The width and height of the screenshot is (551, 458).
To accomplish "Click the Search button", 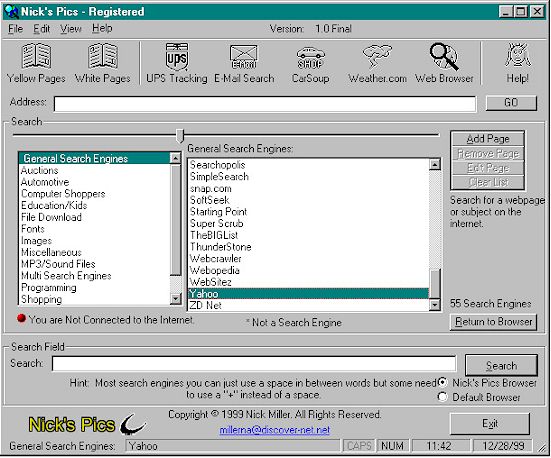I will pos(501,366).
